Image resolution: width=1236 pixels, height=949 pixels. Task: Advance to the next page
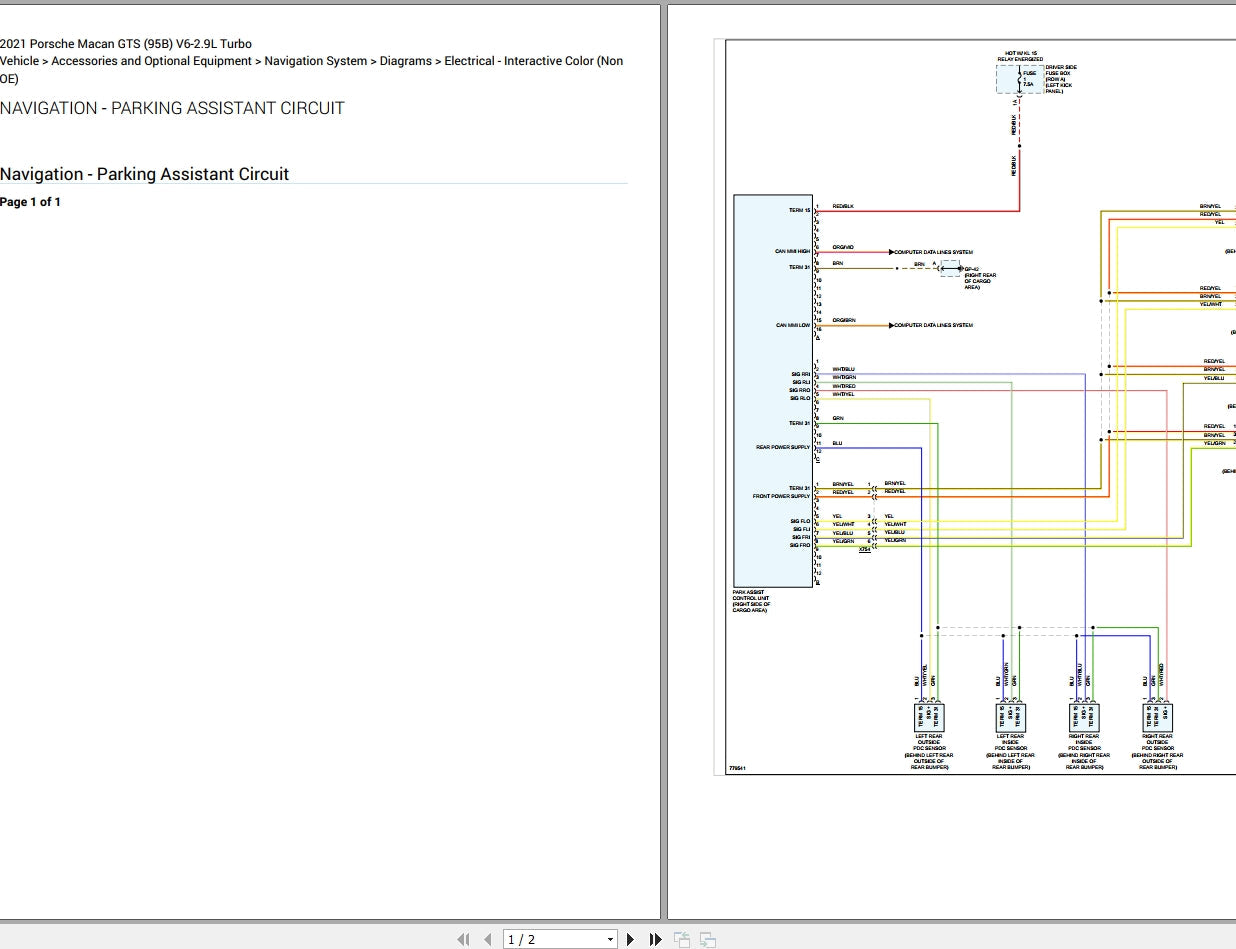630,939
